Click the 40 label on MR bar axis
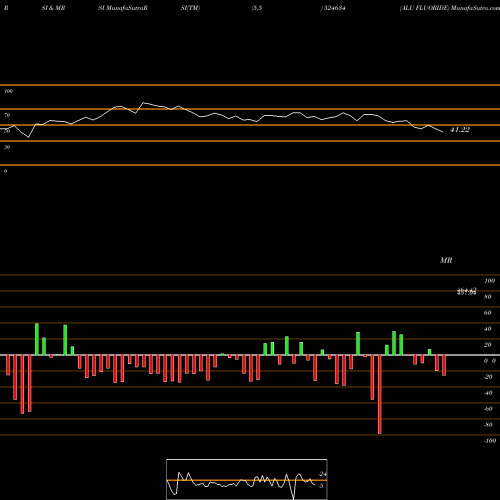This screenshot has height=500, width=500. coord(488,329)
